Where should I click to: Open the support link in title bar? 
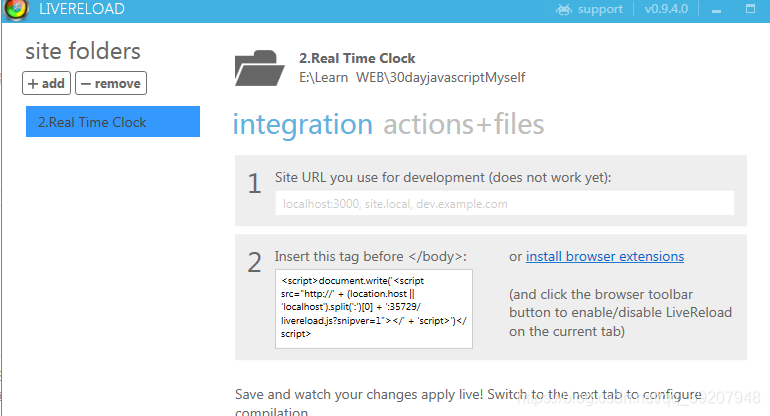pyautogui.click(x=600, y=9)
